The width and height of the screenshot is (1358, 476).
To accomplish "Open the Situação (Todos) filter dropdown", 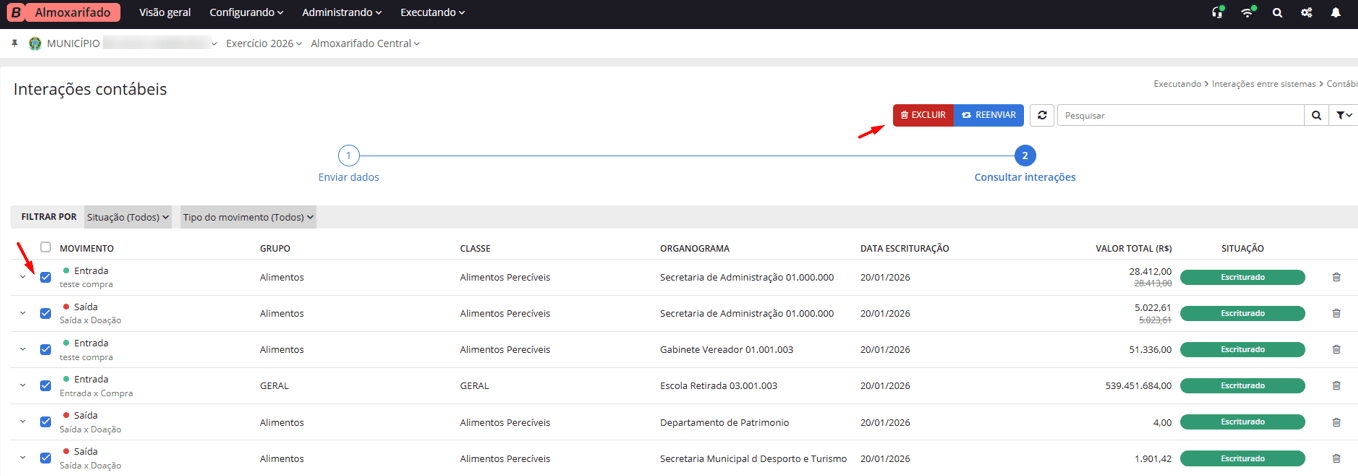I will 128,217.
